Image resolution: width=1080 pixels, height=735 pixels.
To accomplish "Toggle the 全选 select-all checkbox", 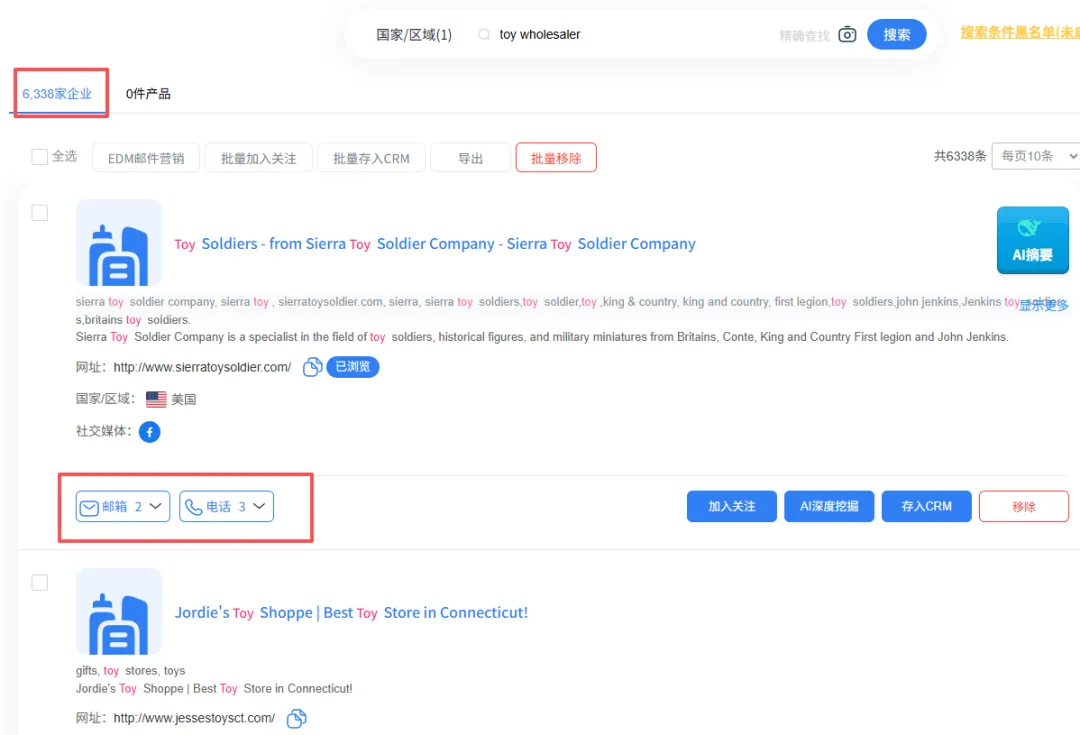I will point(40,157).
